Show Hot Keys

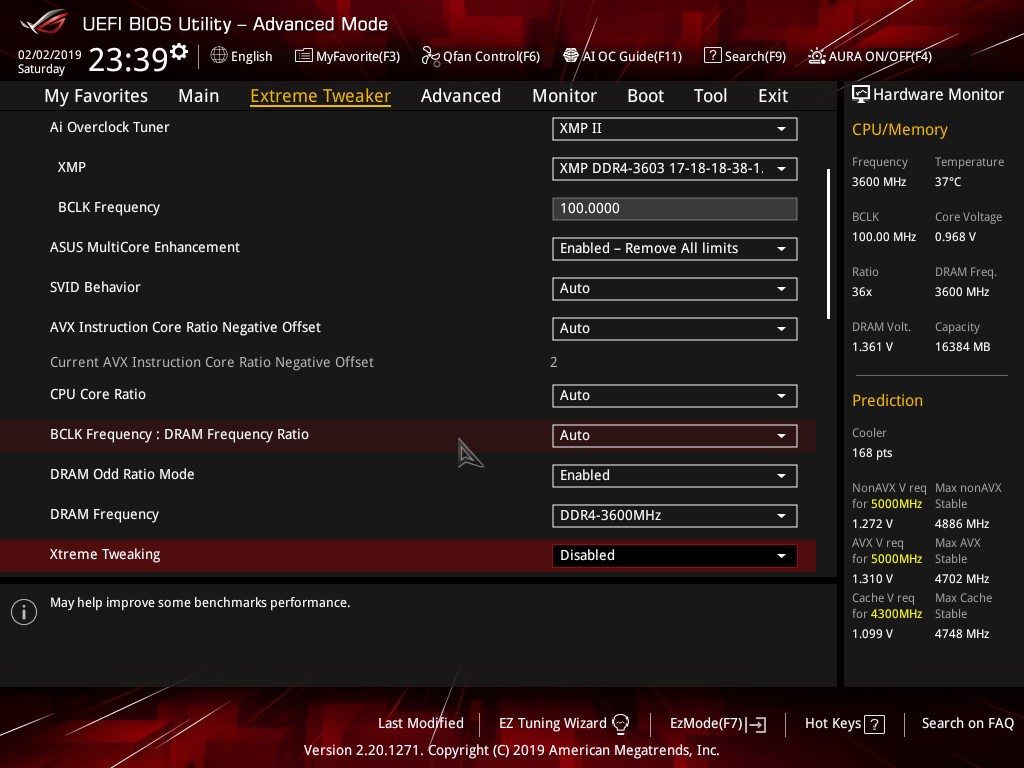click(844, 724)
